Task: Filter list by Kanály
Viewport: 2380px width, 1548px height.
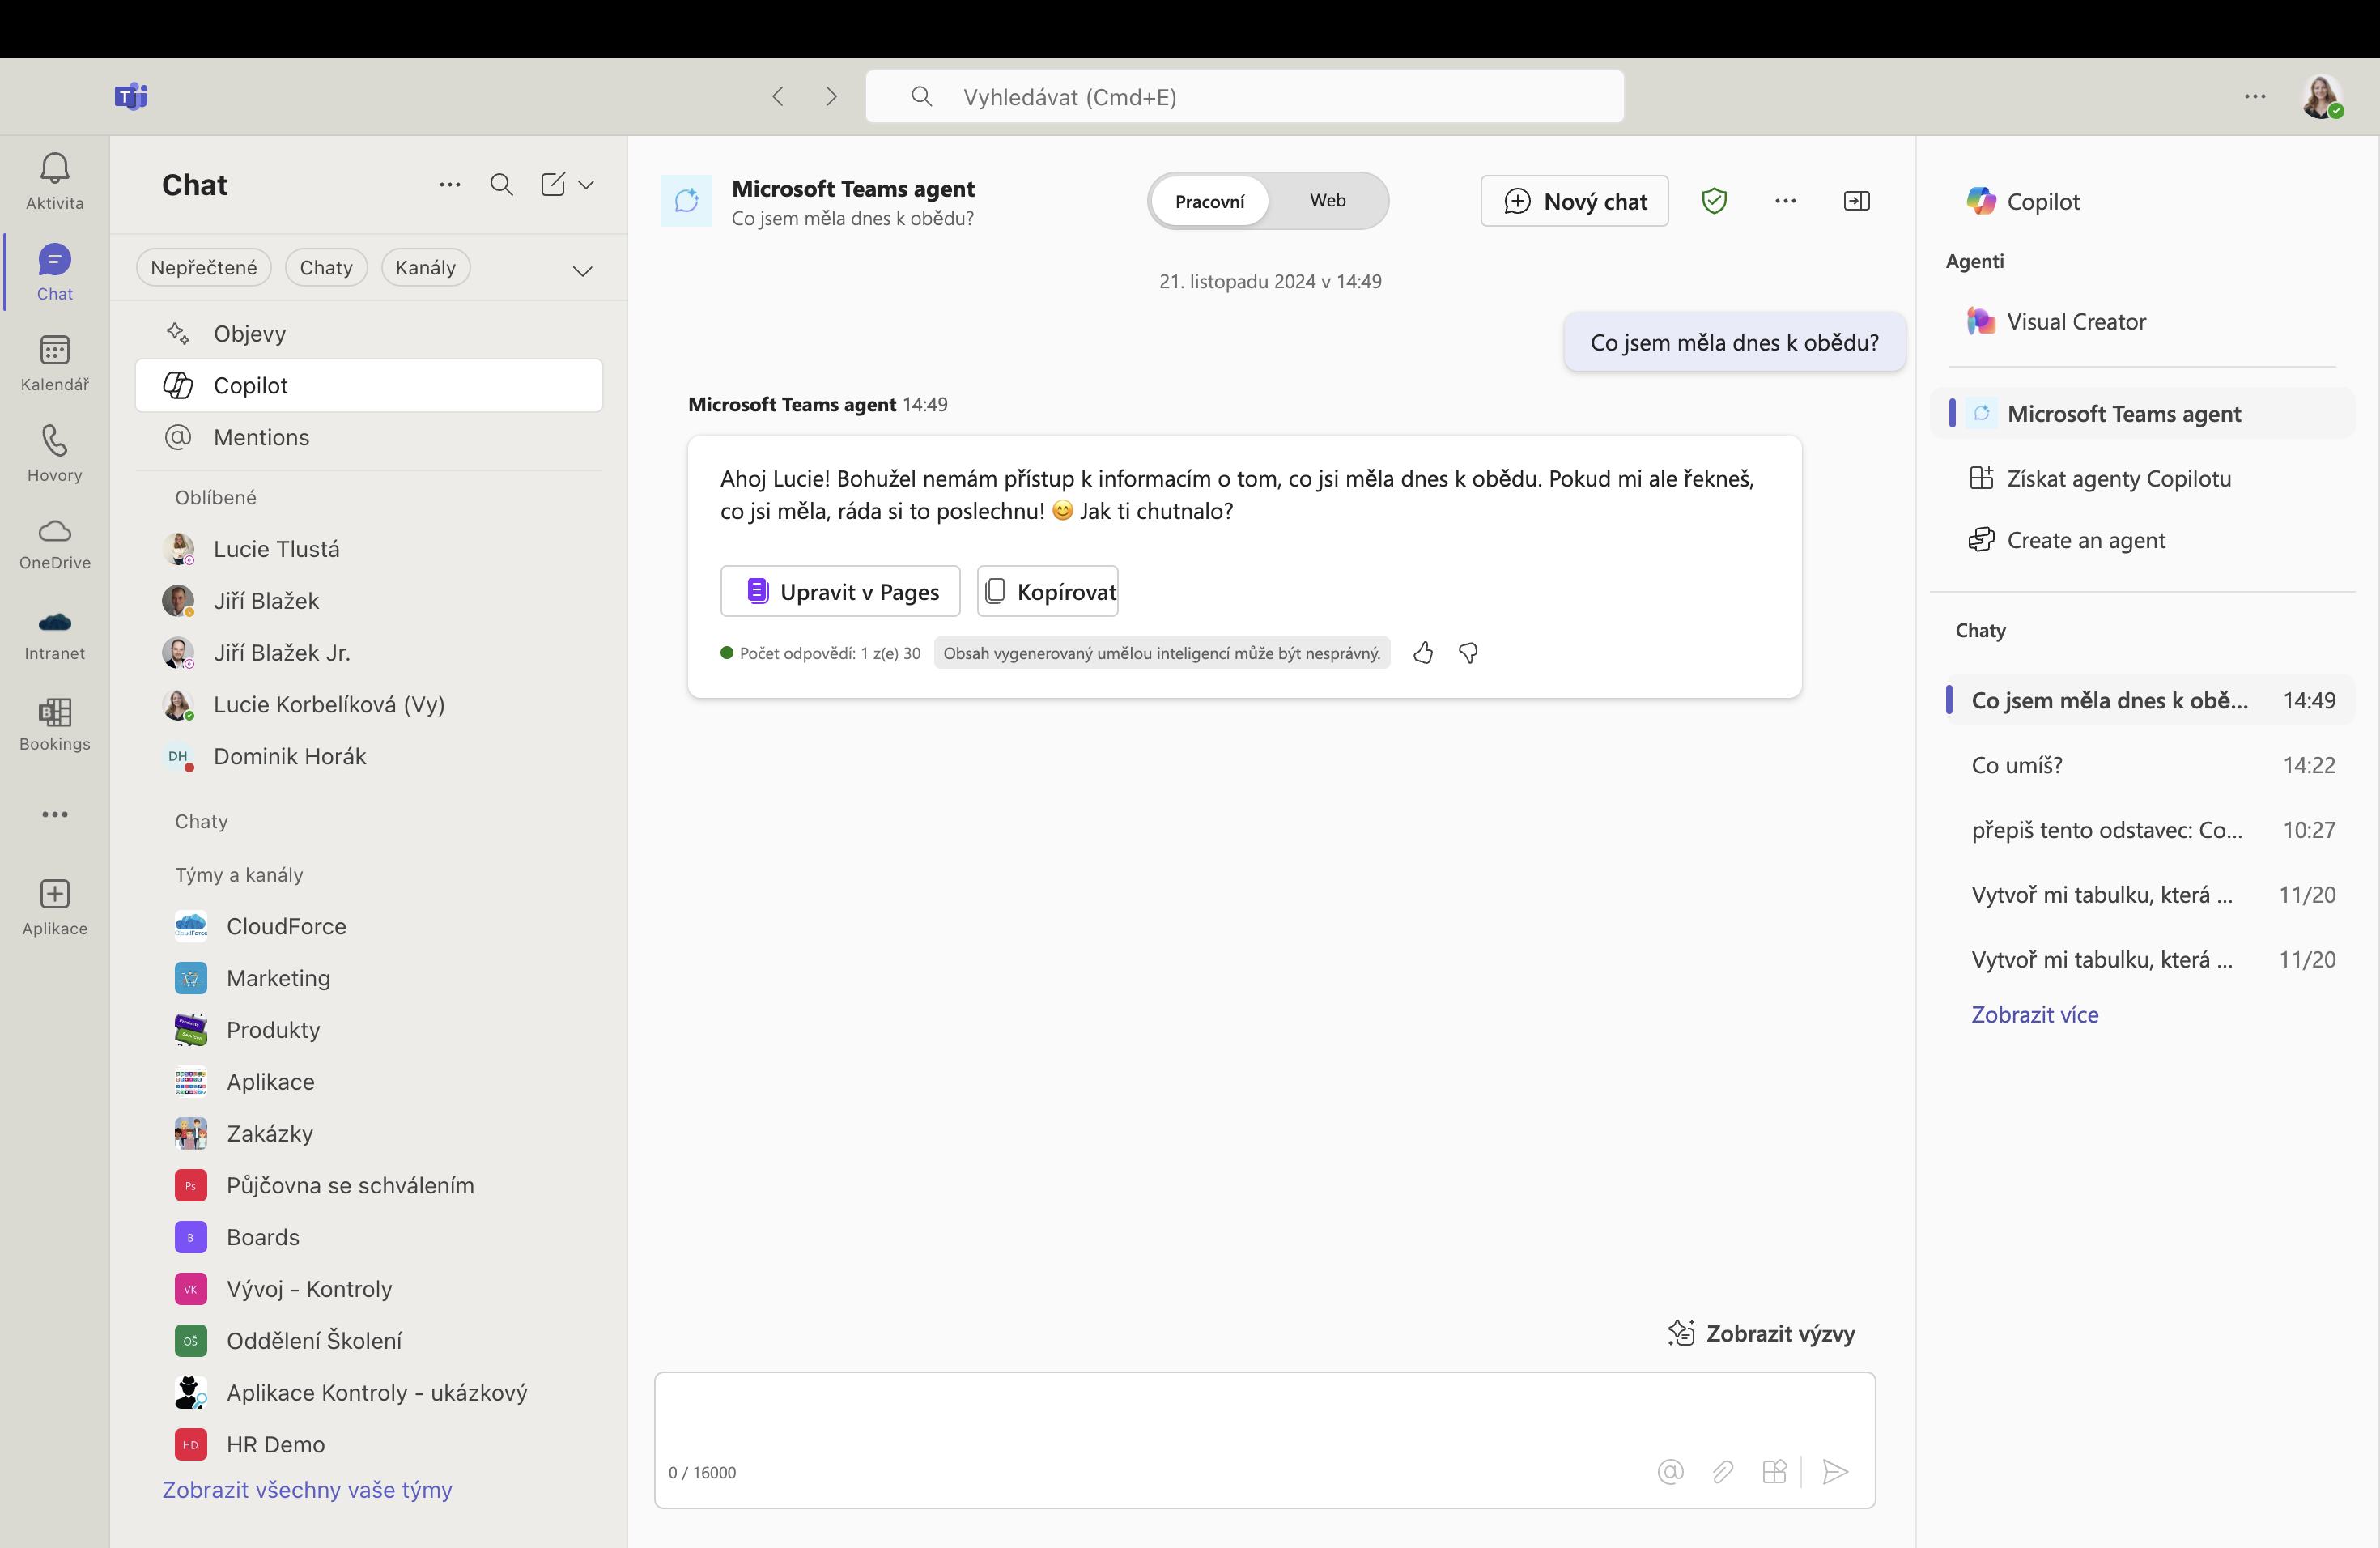Action: 425,267
